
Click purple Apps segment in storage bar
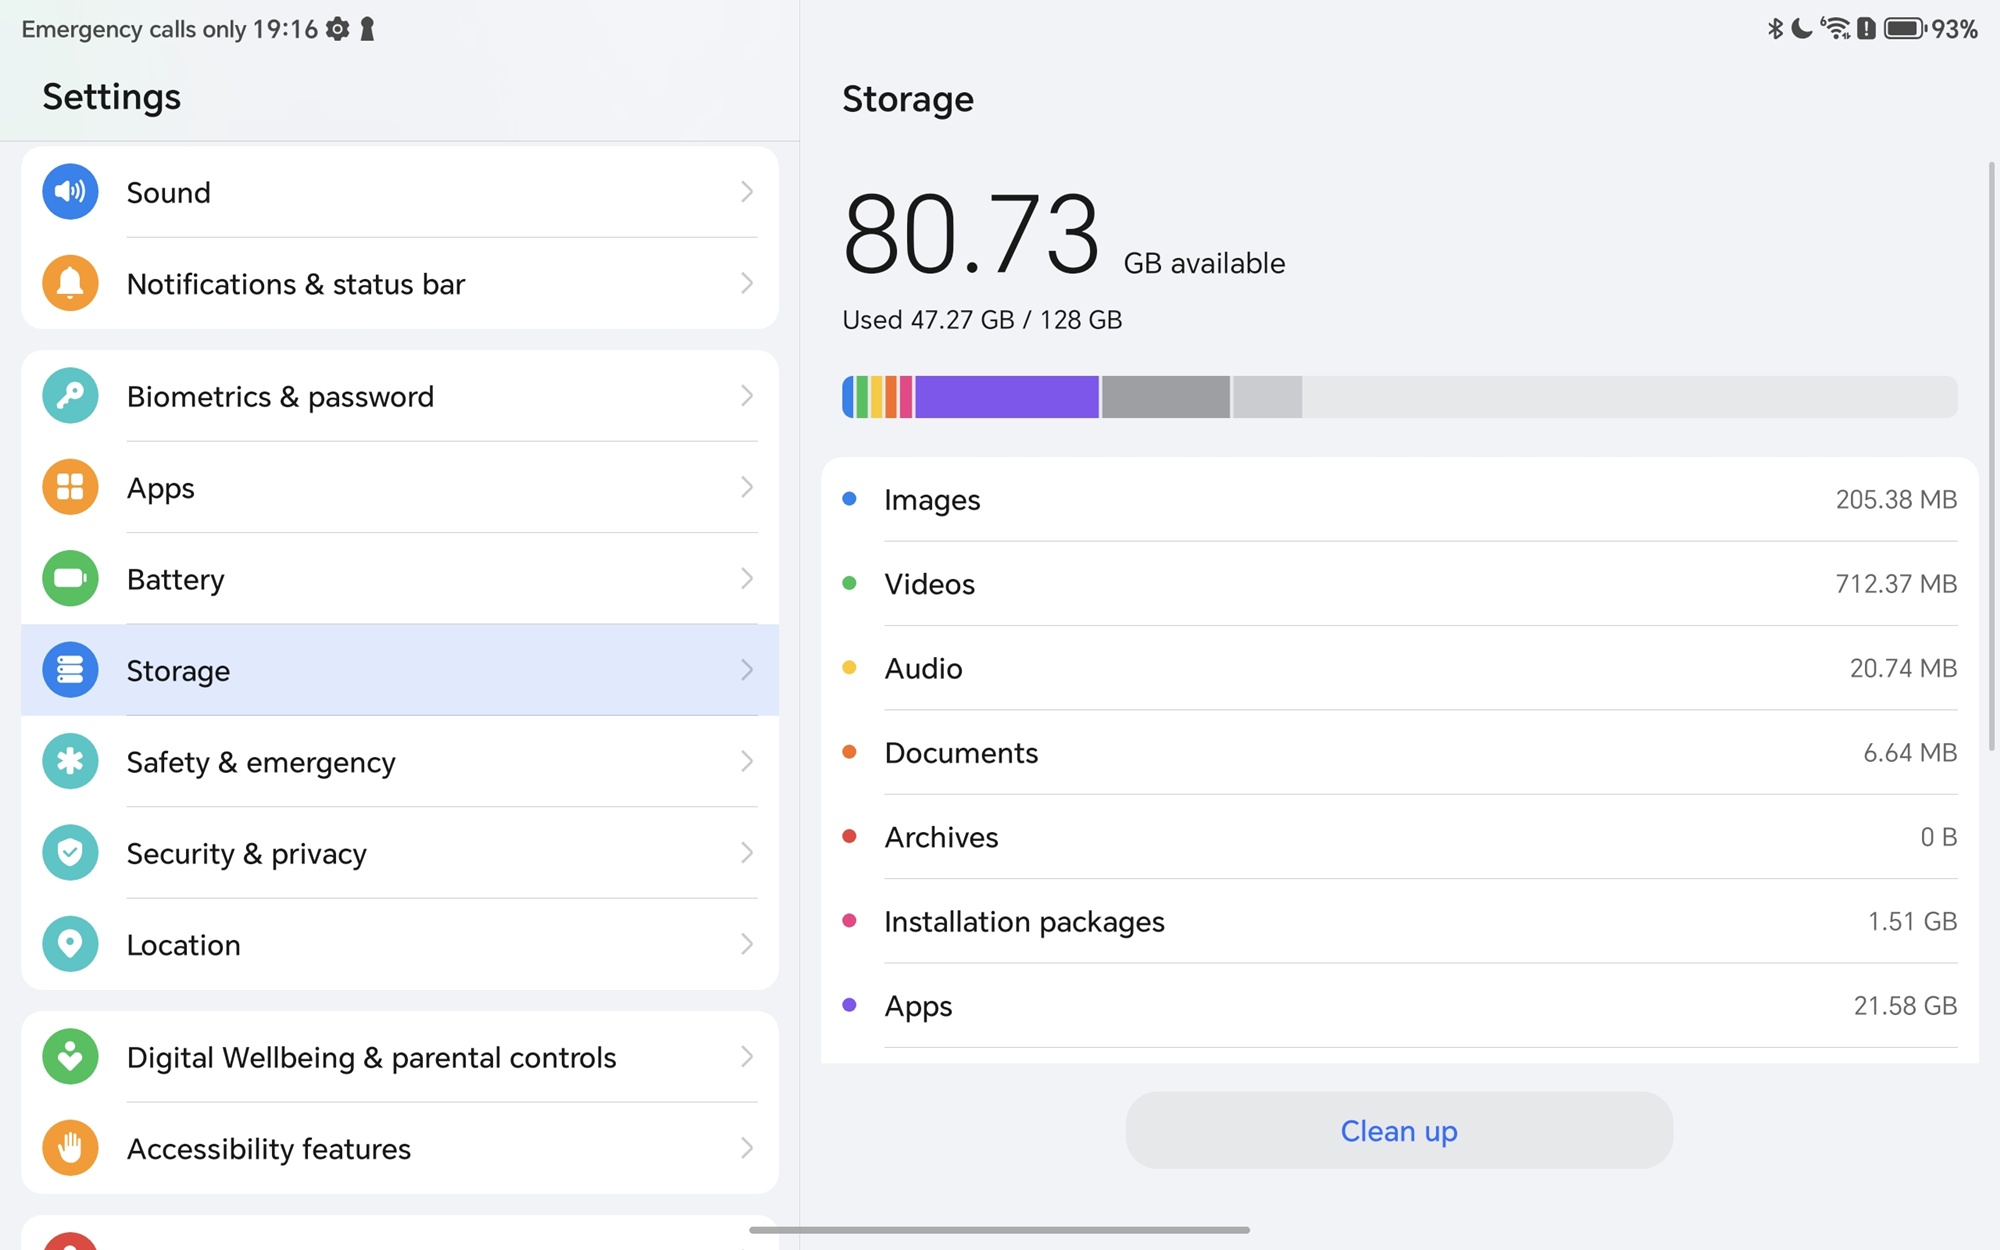pos(1006,397)
